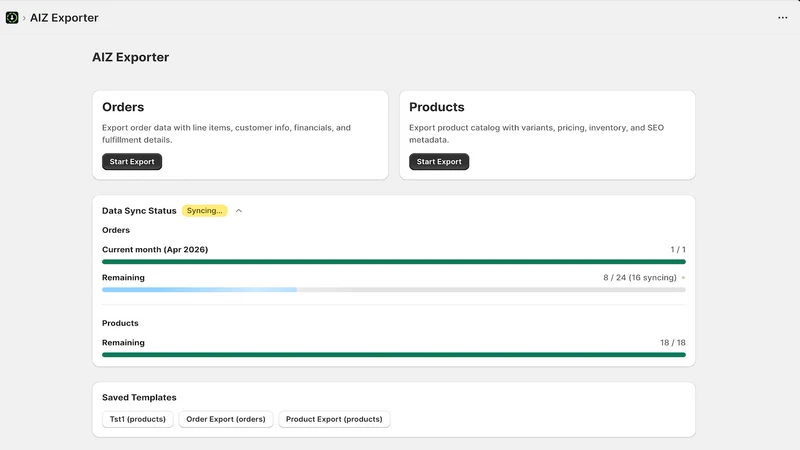Click the 'Export order data with line items' description
The width and height of the screenshot is (800, 450).
[227, 134]
